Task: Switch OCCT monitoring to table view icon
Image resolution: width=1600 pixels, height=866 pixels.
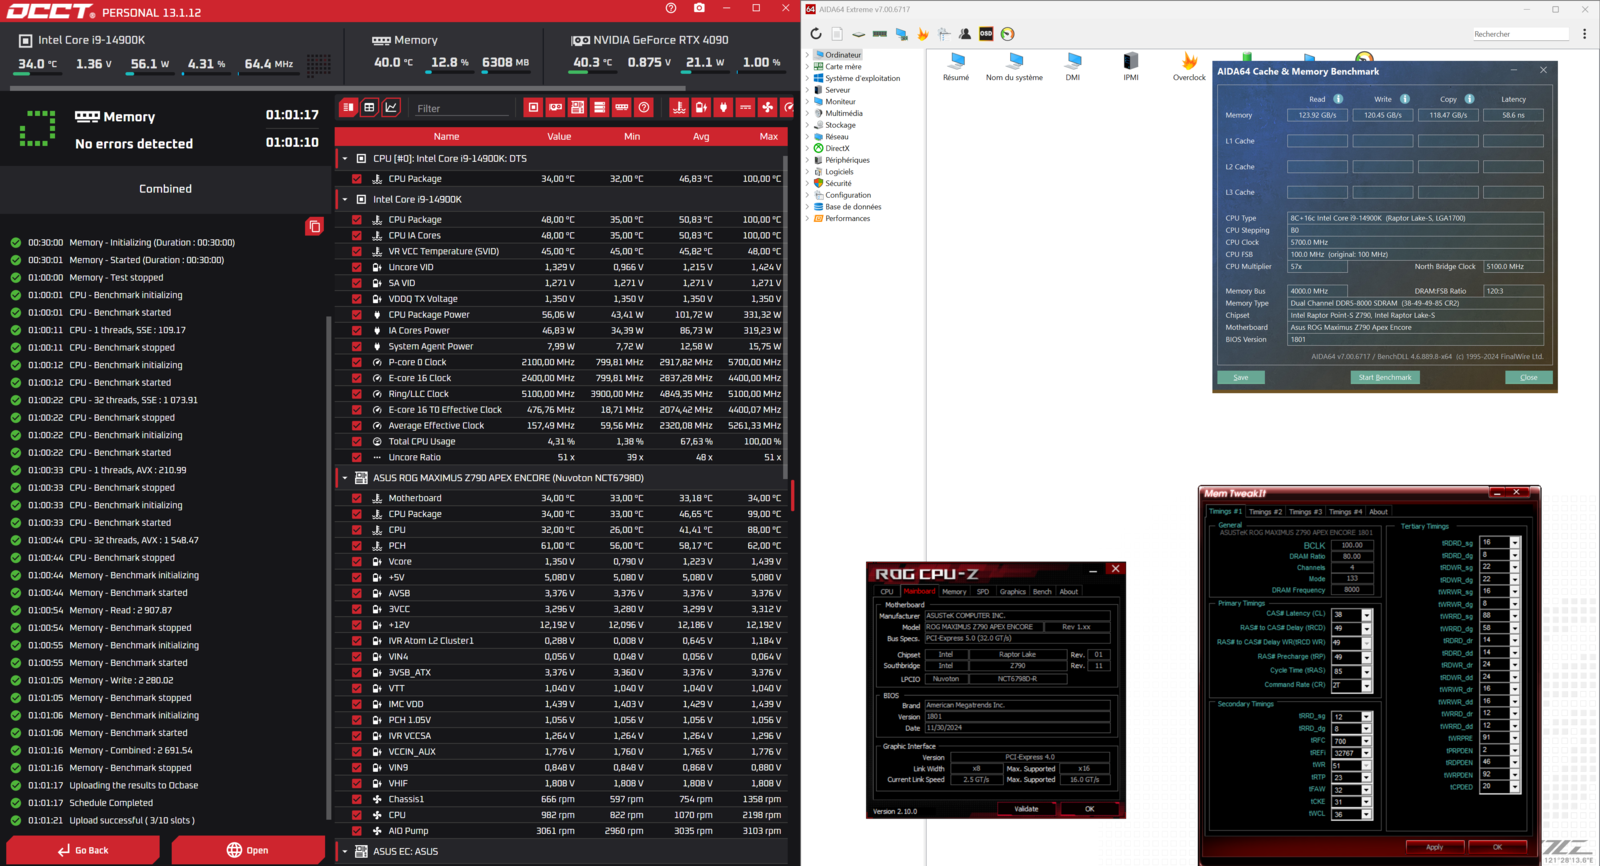Action: (x=369, y=107)
